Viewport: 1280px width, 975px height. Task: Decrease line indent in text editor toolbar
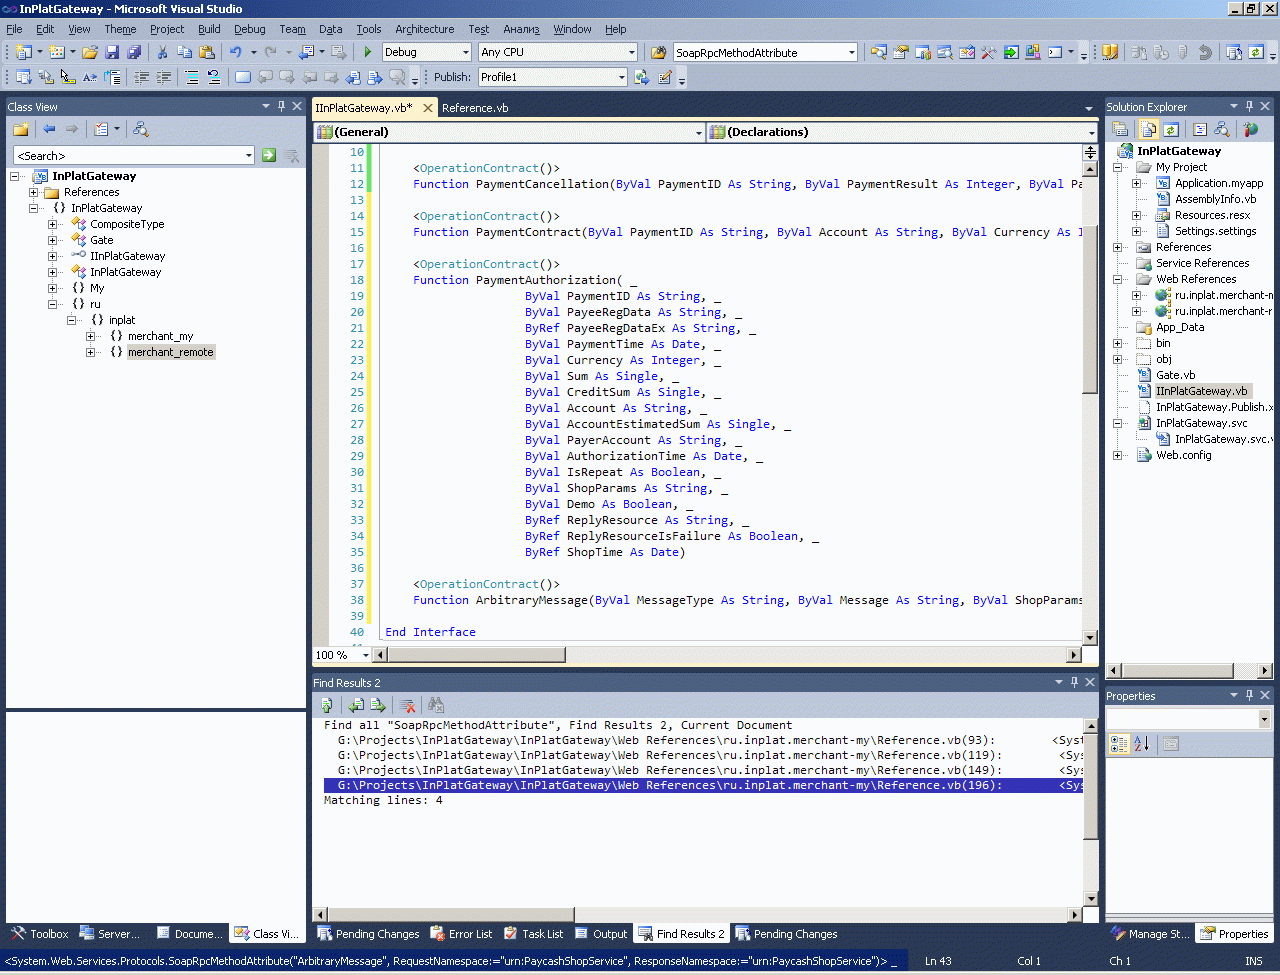142,77
